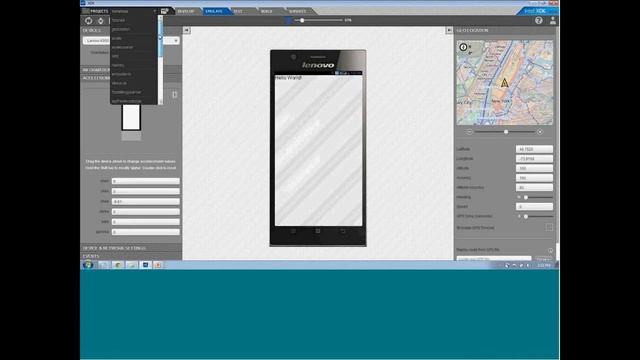Select last visible project in dropdown list
The width and height of the screenshot is (640, 360).
[134, 101]
